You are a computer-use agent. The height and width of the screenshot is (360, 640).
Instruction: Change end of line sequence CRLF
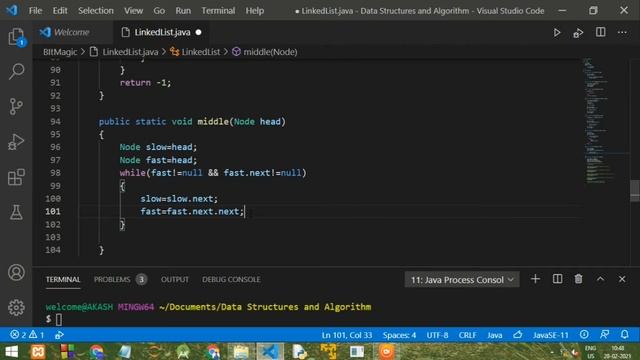pyautogui.click(x=467, y=335)
